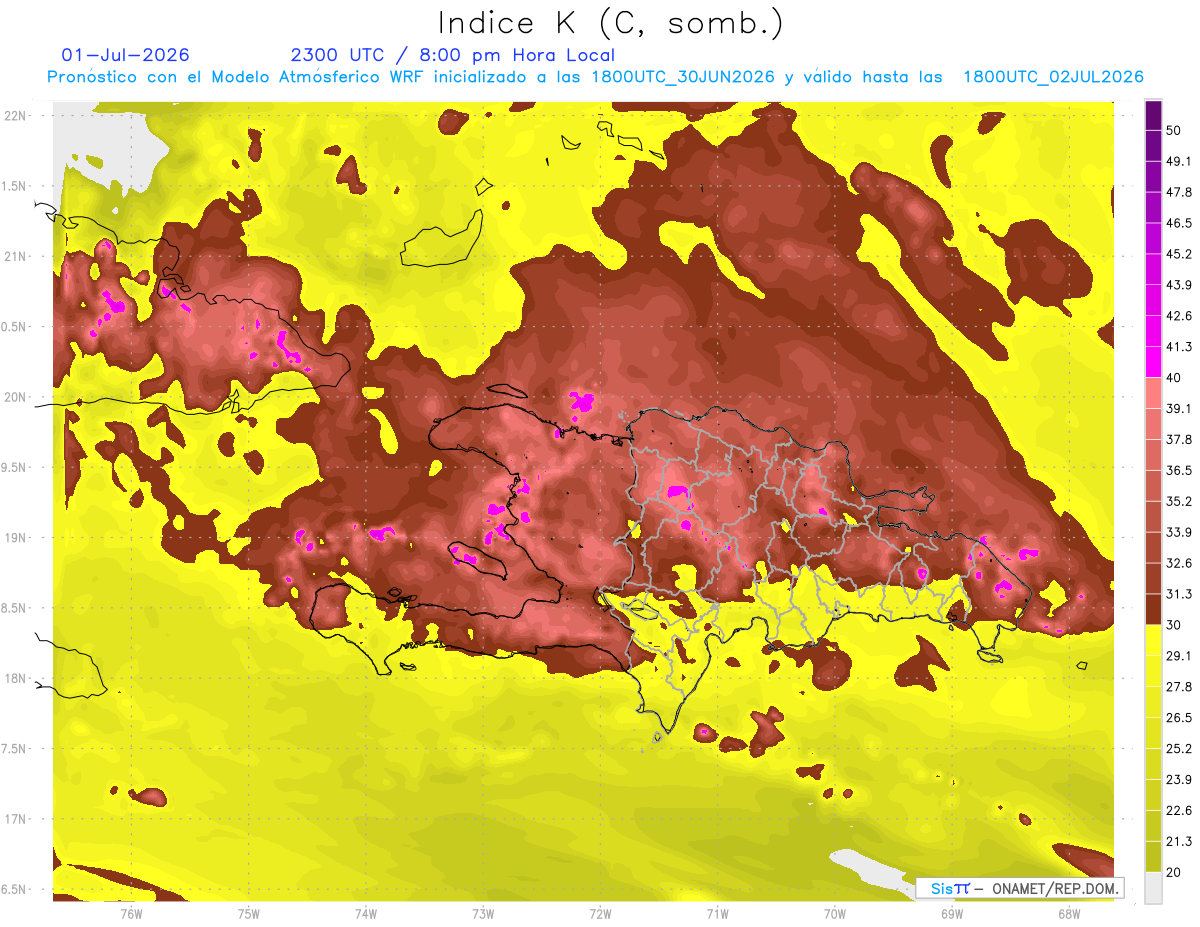Viewport: 1200px width, 927px height.
Task: Select the '01-Jul-2026' date text
Action: [125, 55]
